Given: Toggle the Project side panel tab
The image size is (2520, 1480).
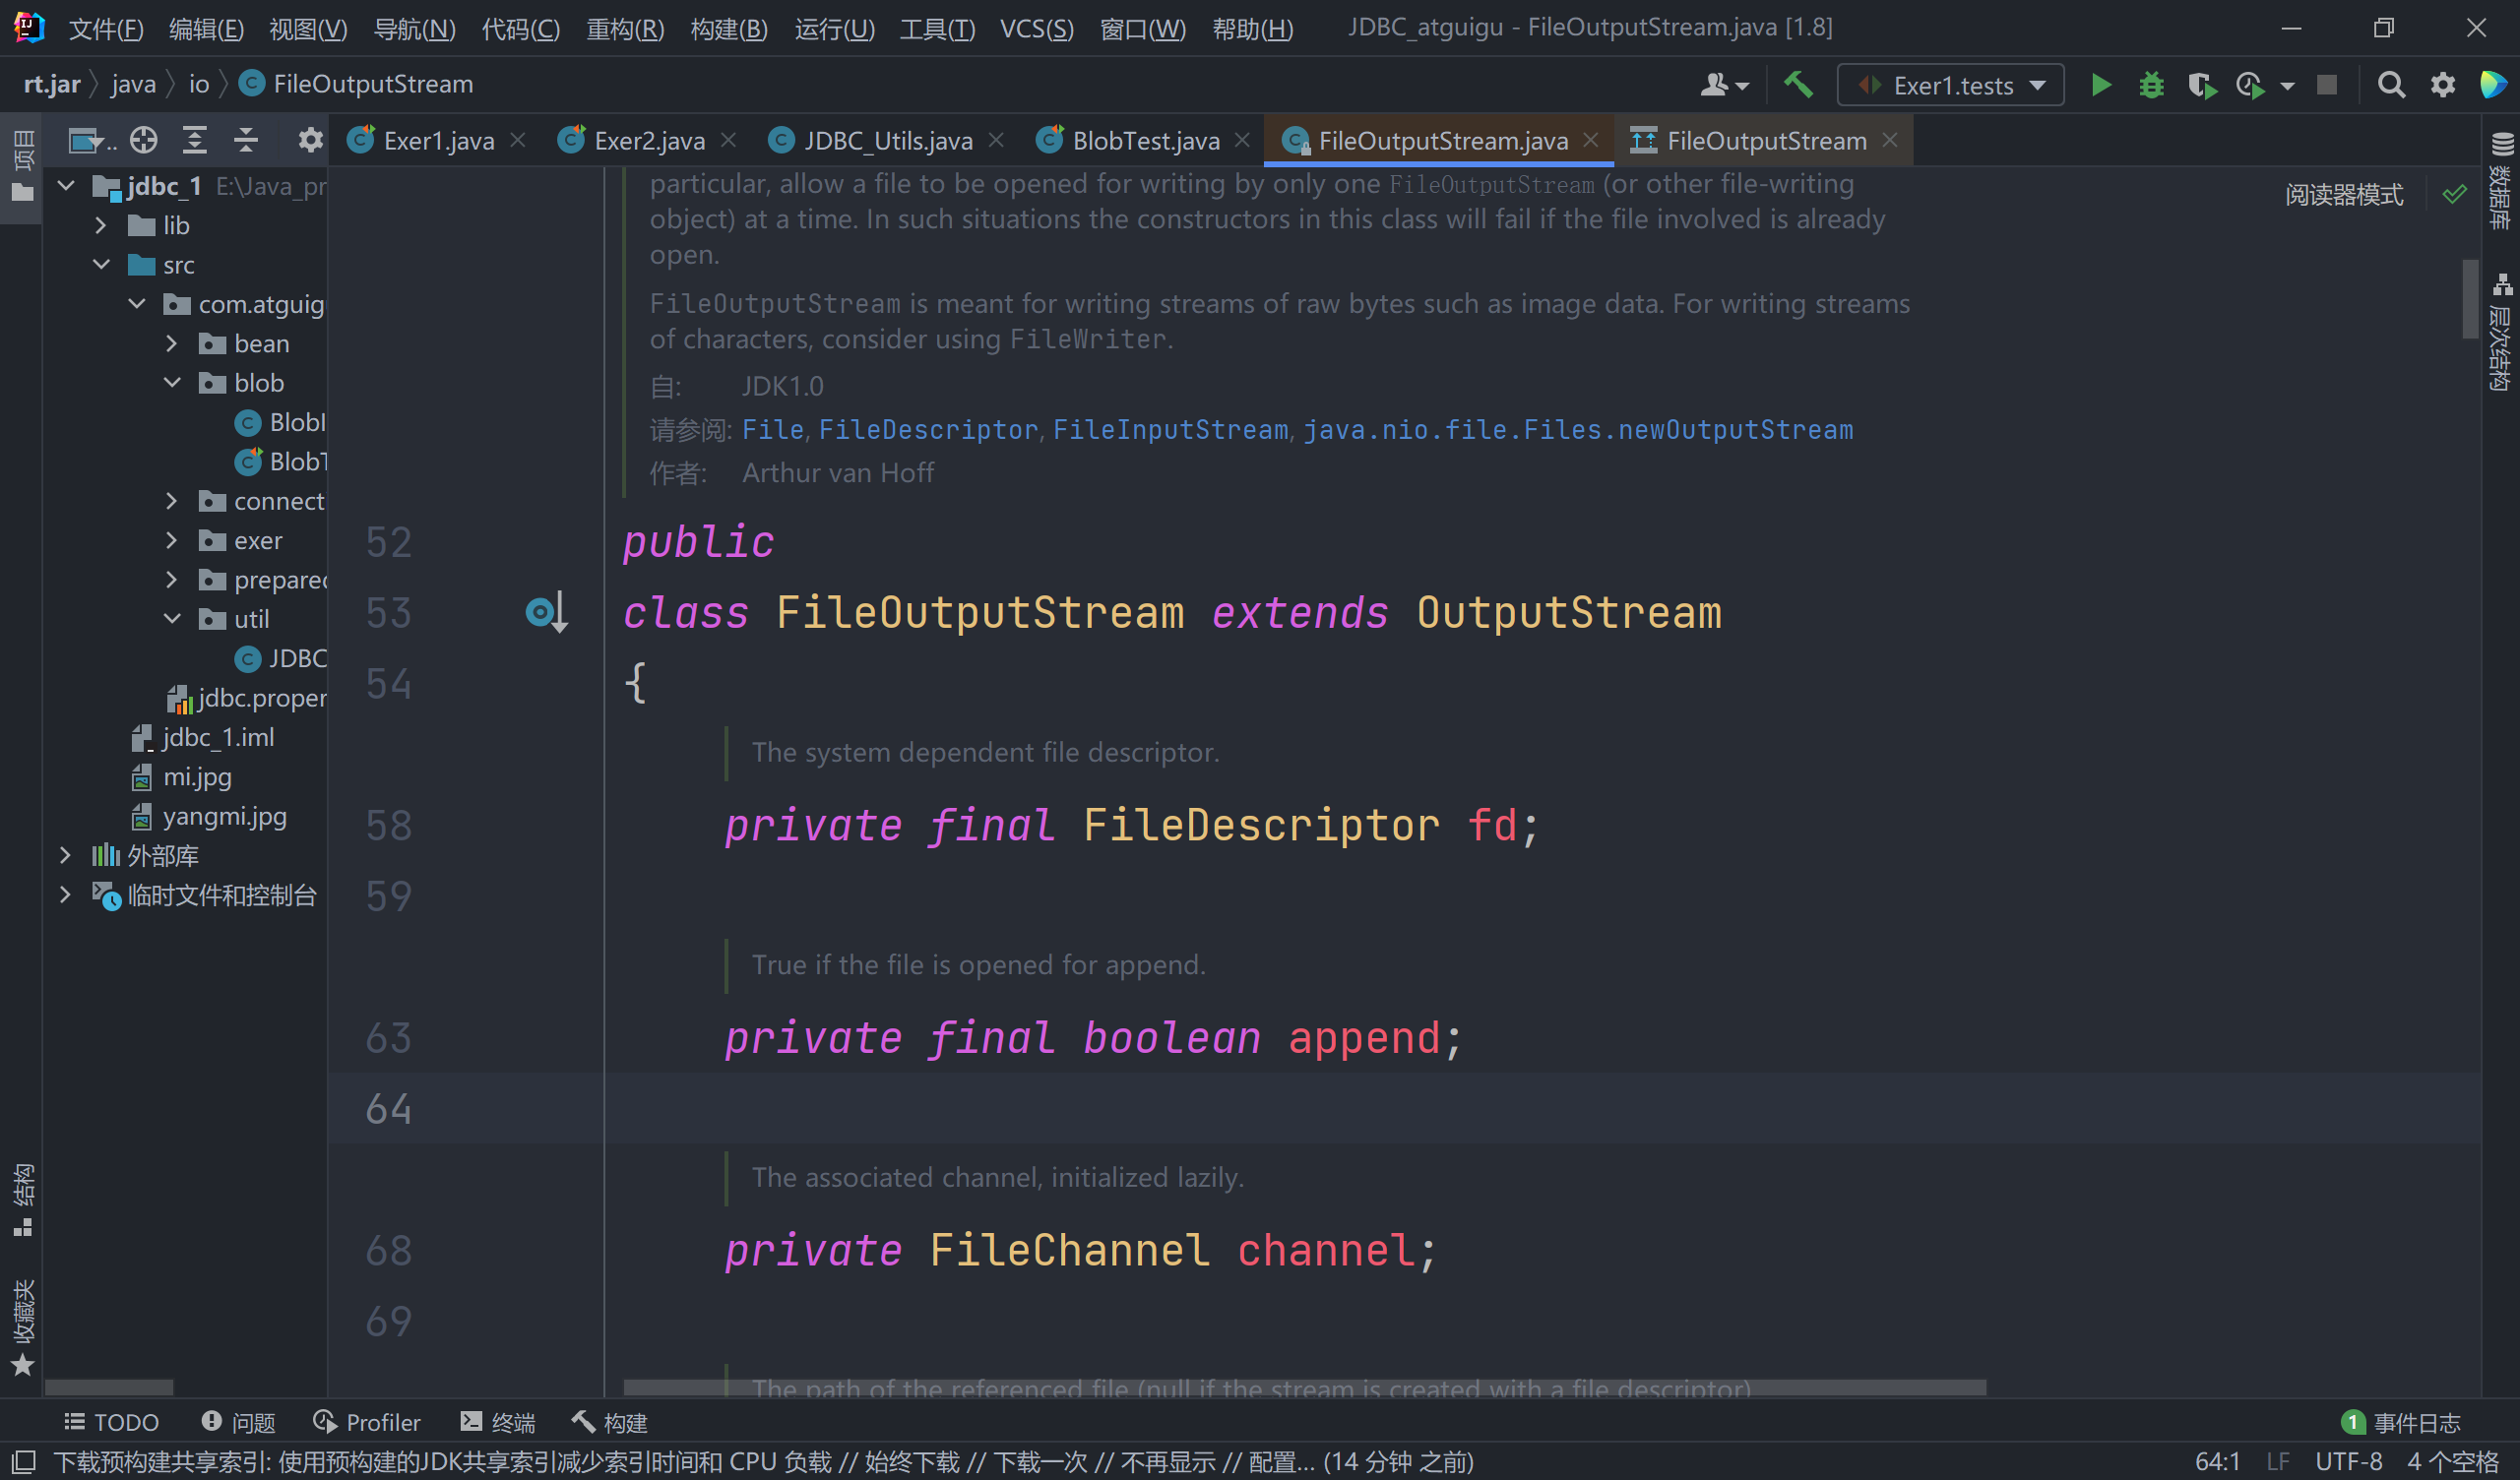Looking at the screenshot, I should click(22, 167).
